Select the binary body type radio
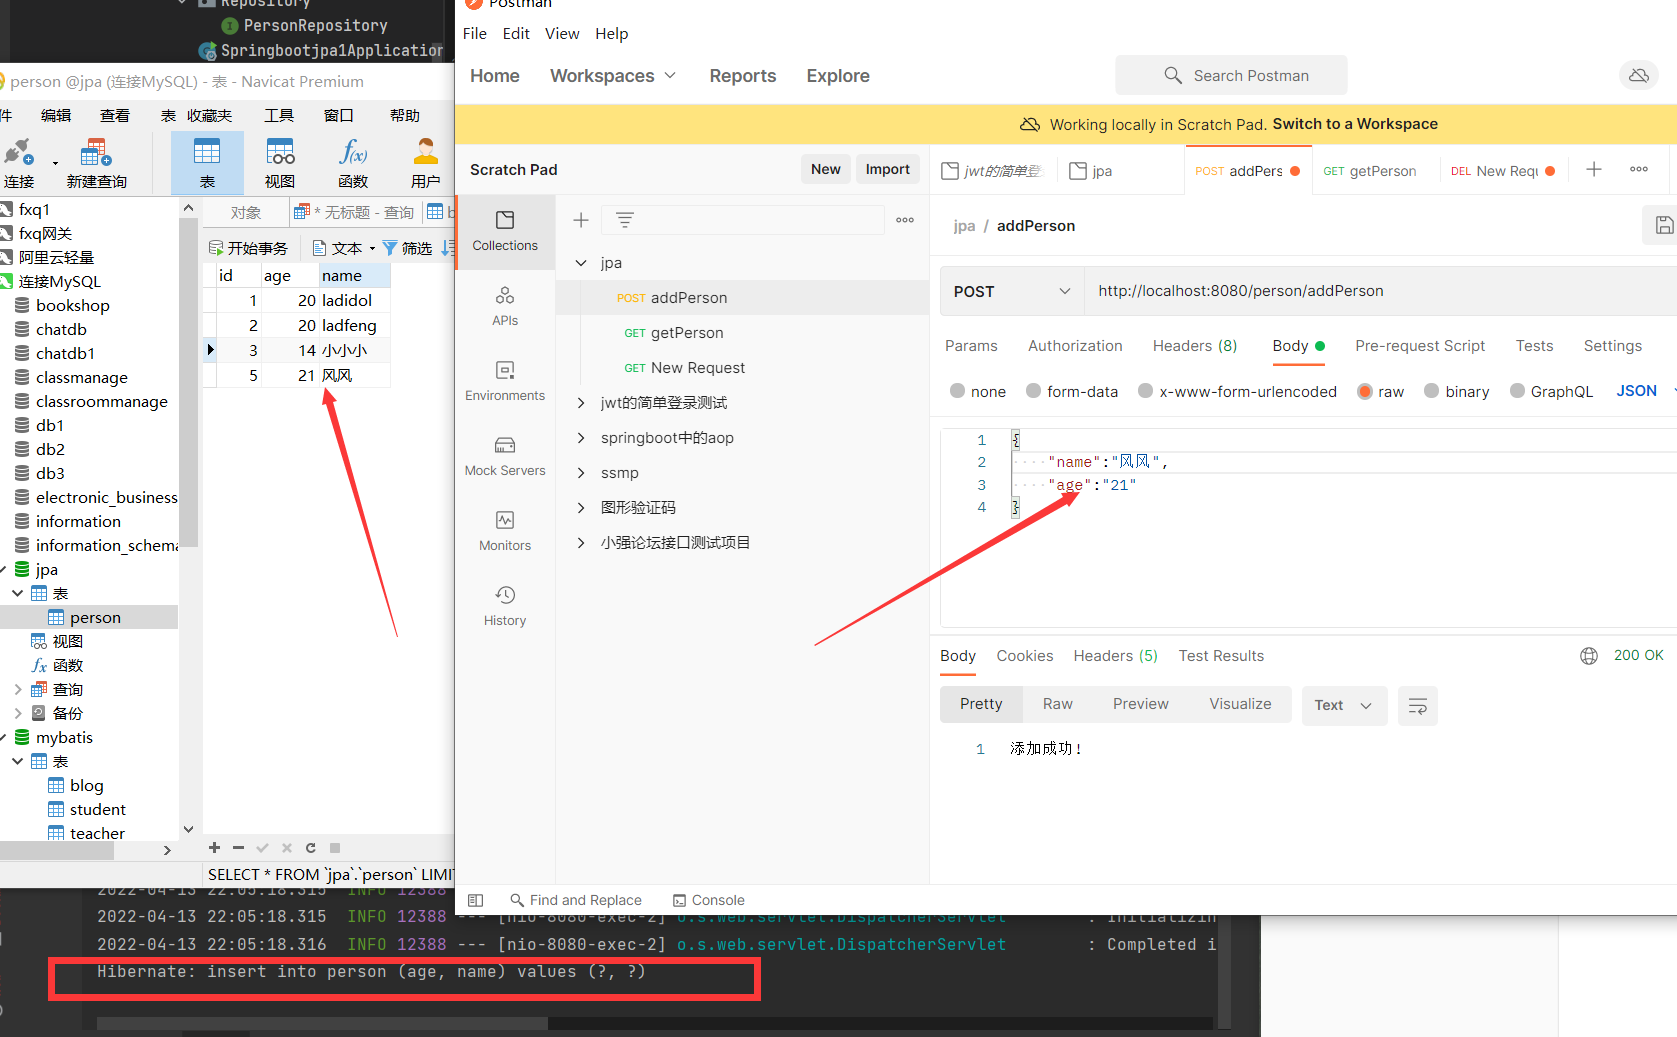The image size is (1677, 1037). tap(1432, 391)
